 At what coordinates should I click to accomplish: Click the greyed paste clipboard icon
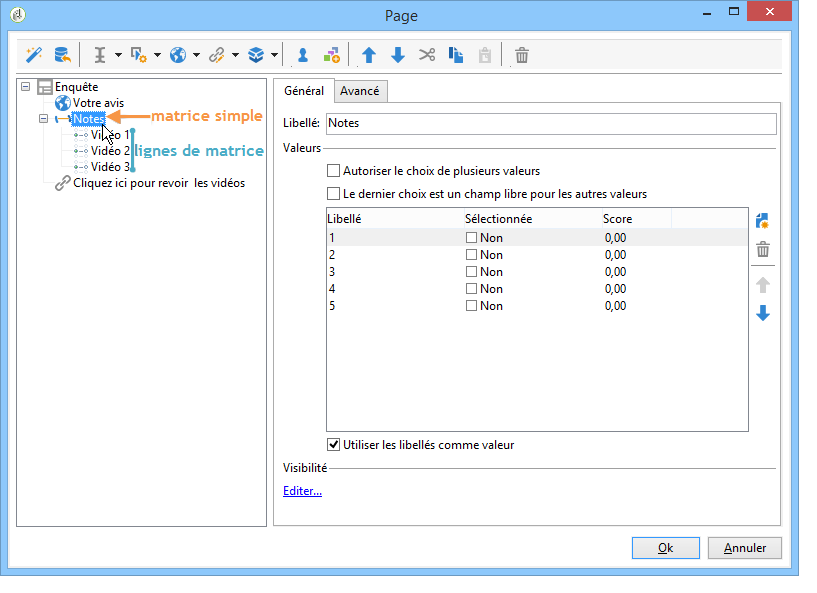[485, 55]
